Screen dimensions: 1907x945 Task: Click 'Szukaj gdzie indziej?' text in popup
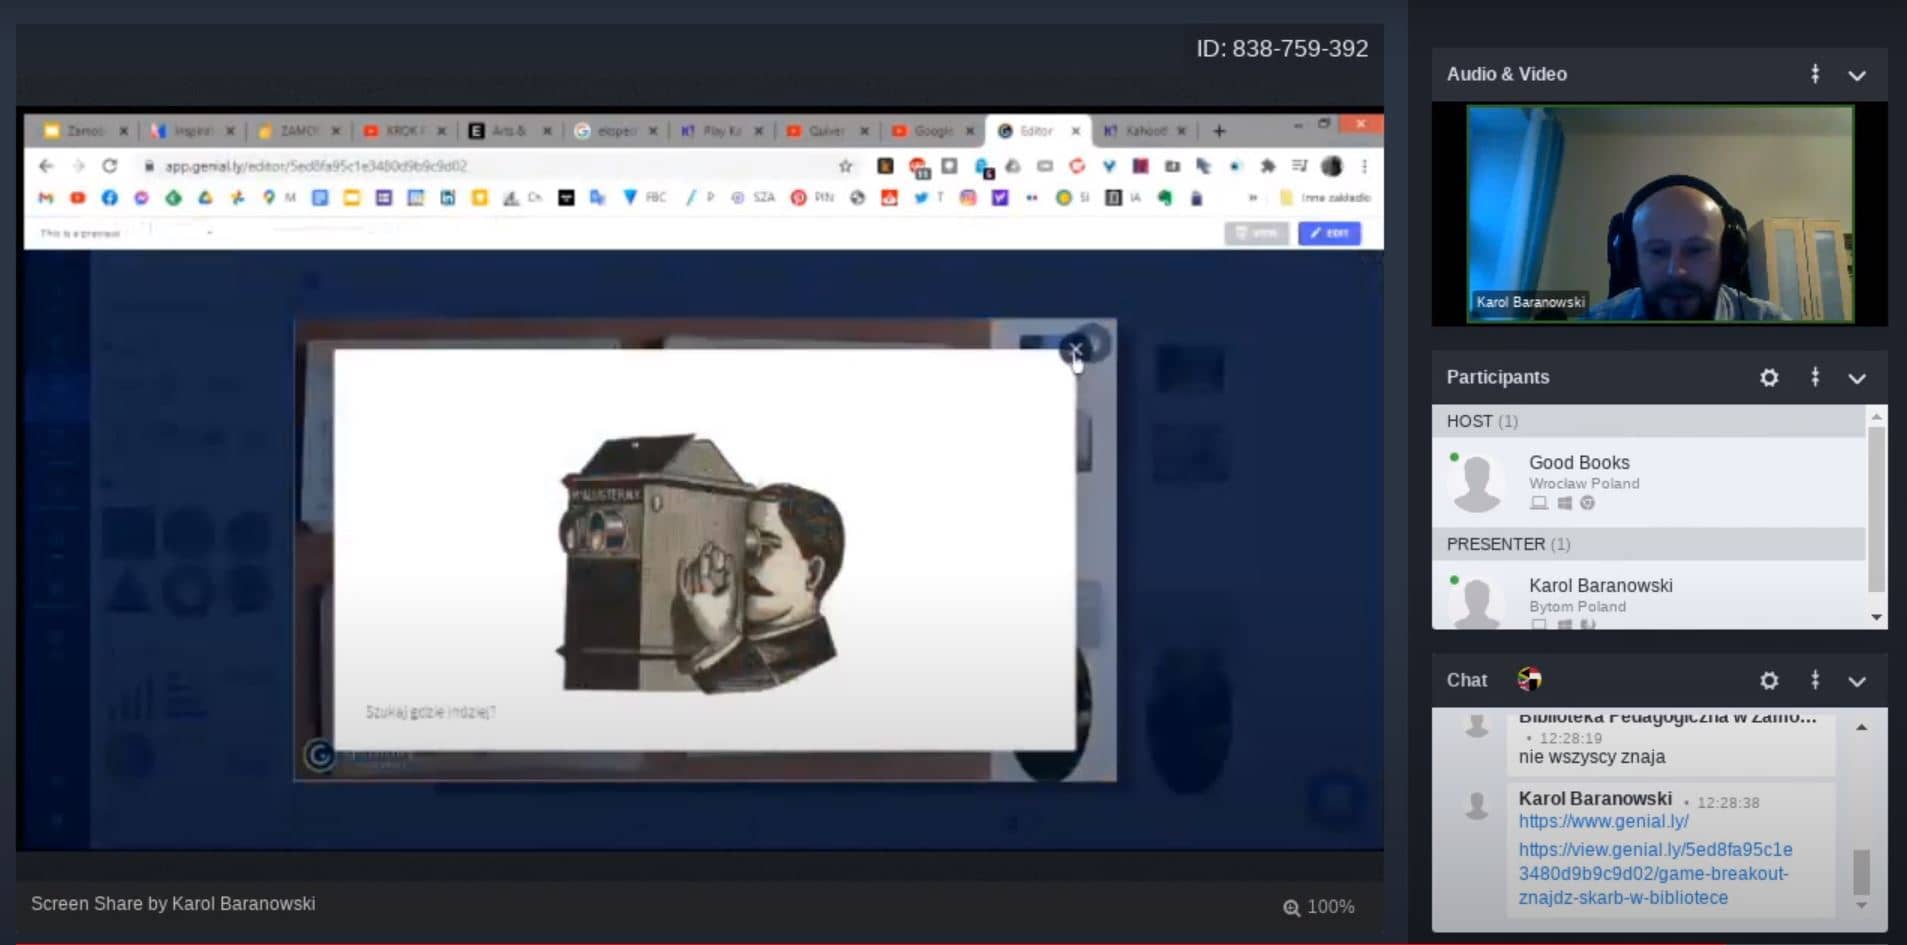(430, 712)
